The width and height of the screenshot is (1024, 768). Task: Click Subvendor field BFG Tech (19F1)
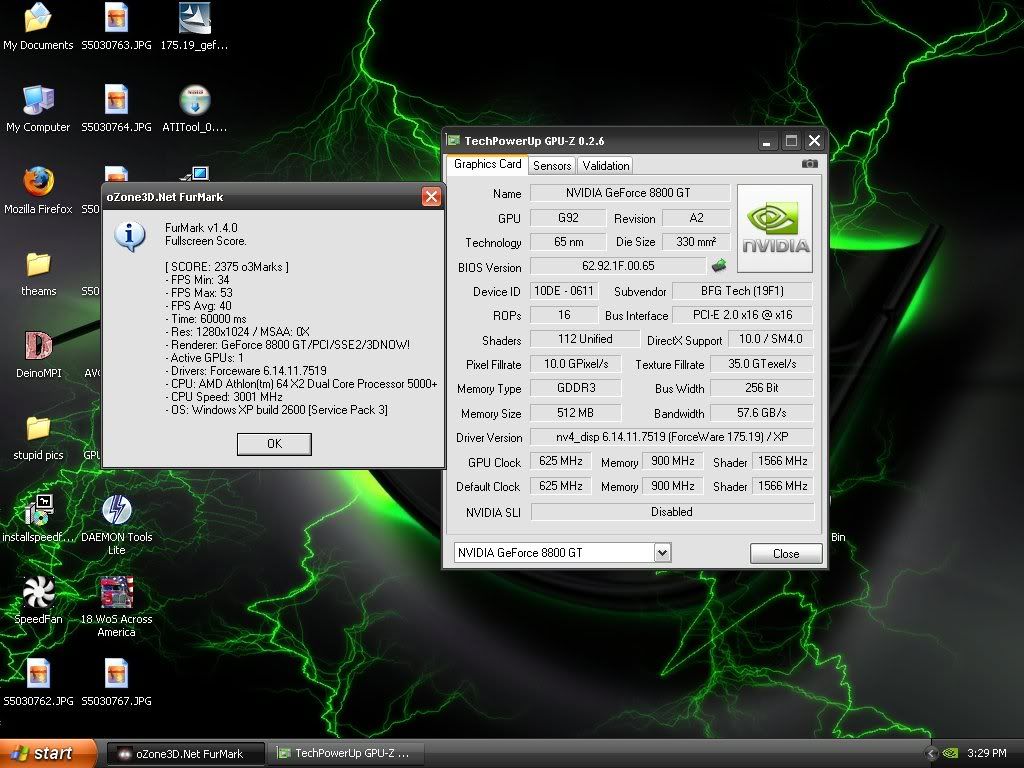(743, 291)
